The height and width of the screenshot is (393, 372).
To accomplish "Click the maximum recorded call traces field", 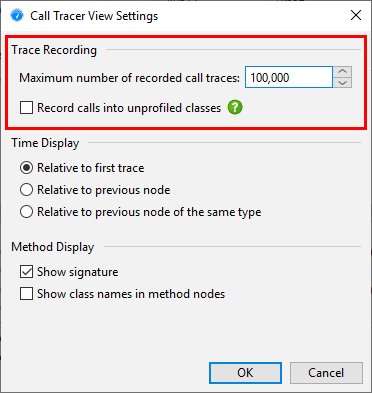I will click(x=289, y=77).
